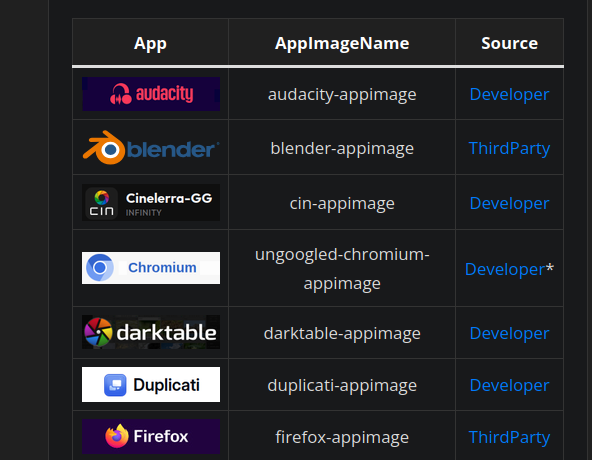Click the Firefox logo image

pos(151,436)
